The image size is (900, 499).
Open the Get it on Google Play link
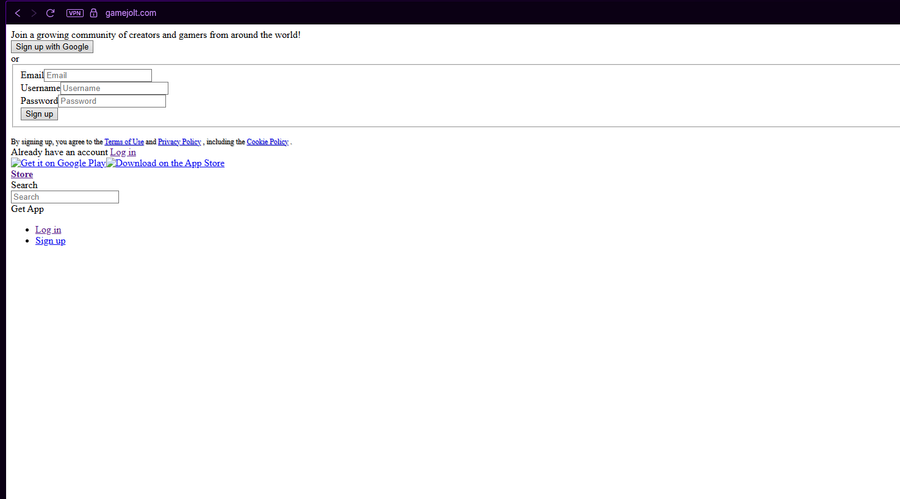pos(59,163)
